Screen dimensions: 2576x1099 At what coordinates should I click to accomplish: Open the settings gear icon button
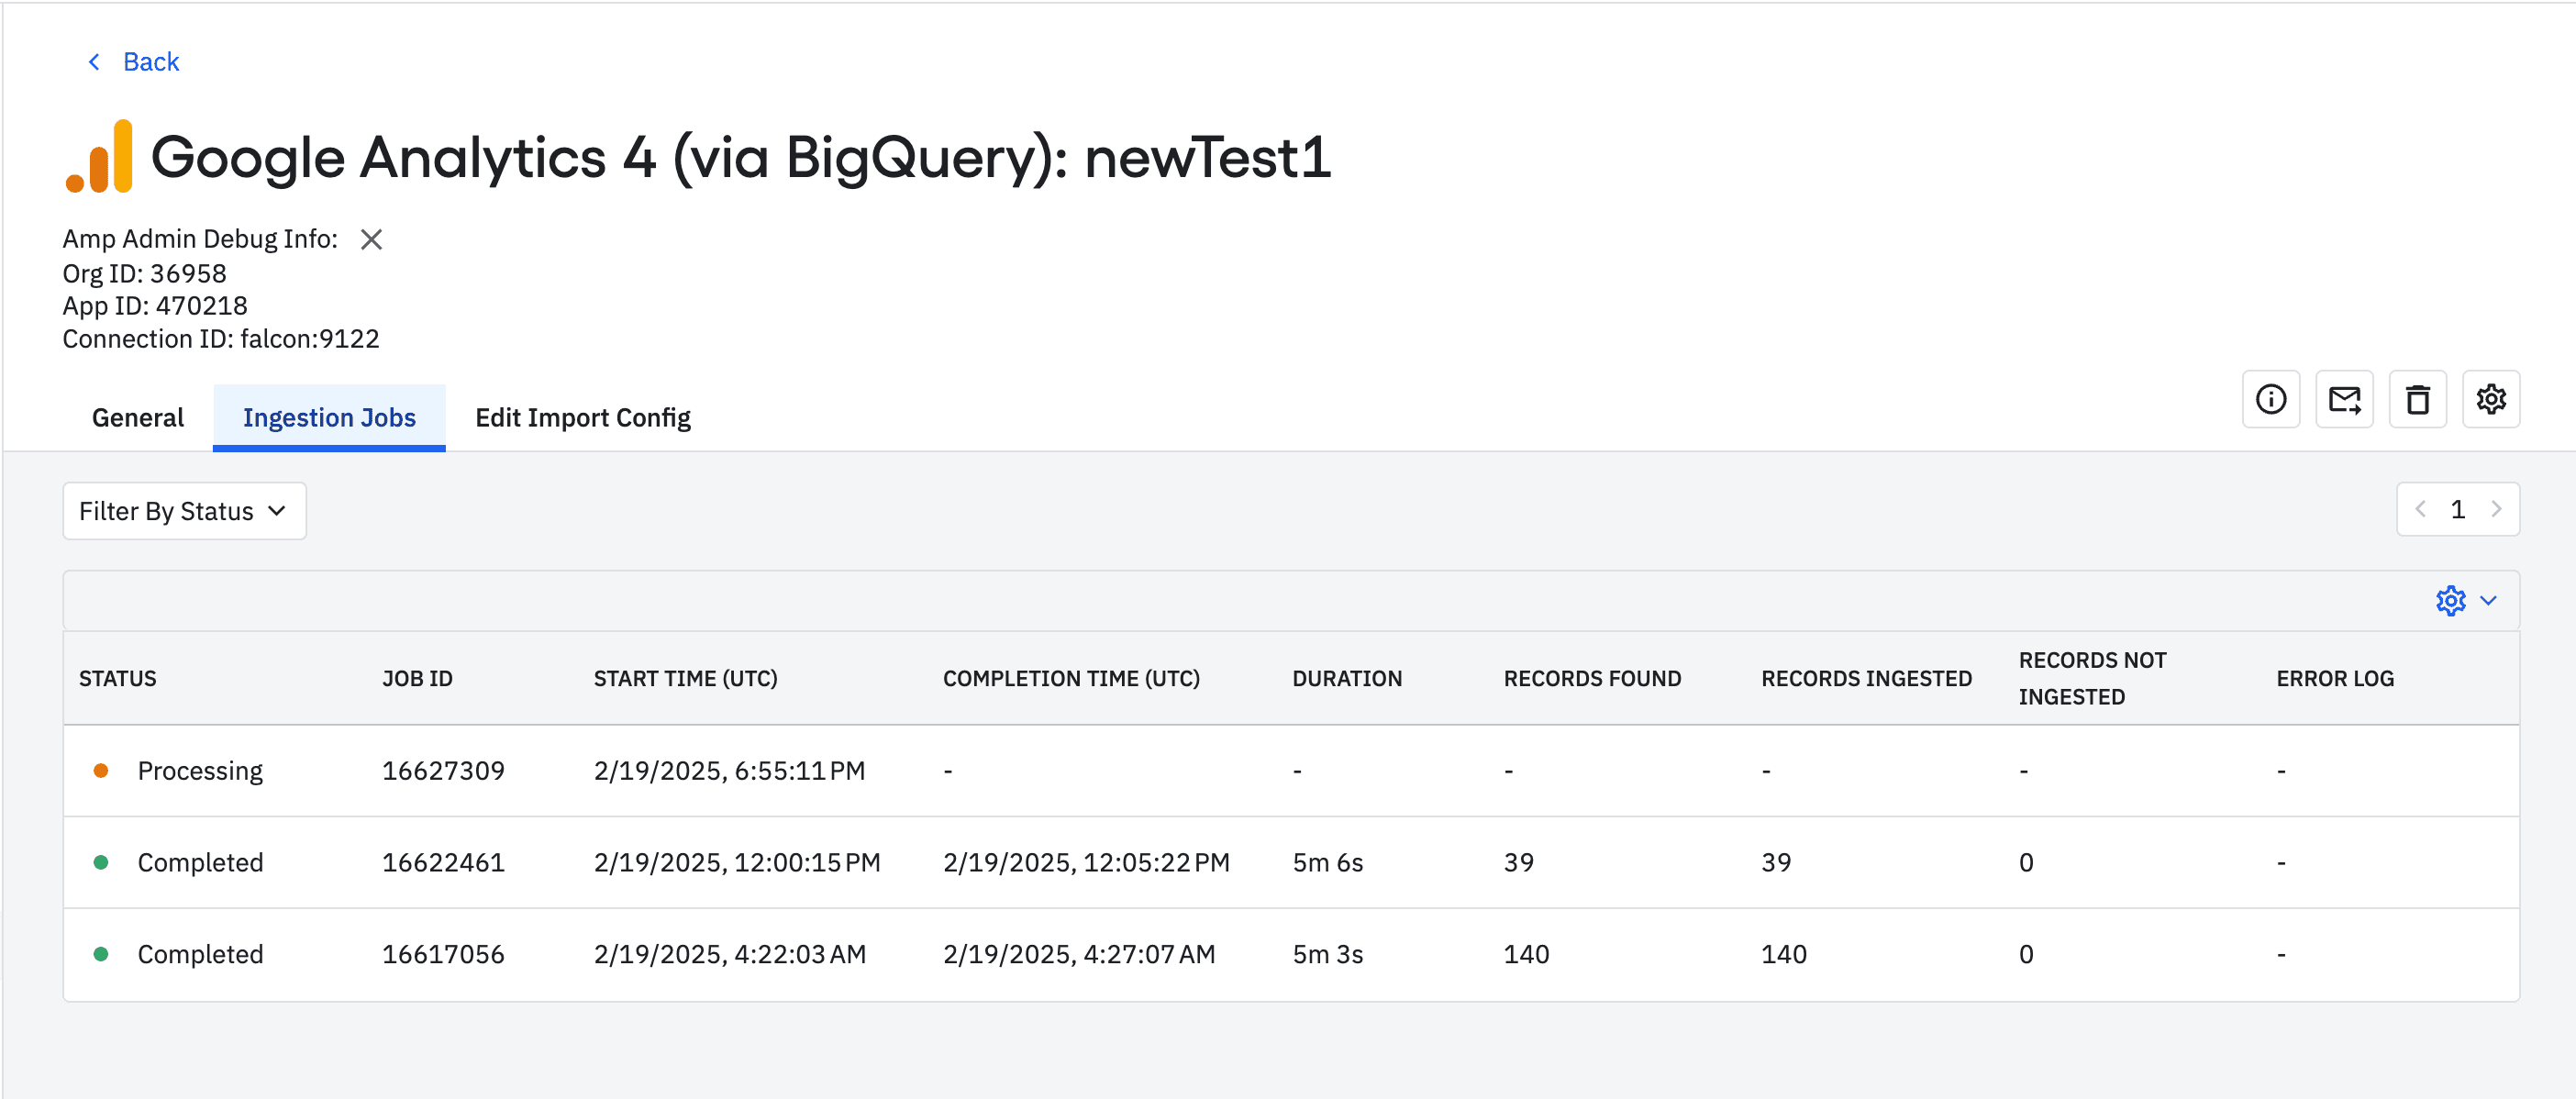click(x=2490, y=399)
